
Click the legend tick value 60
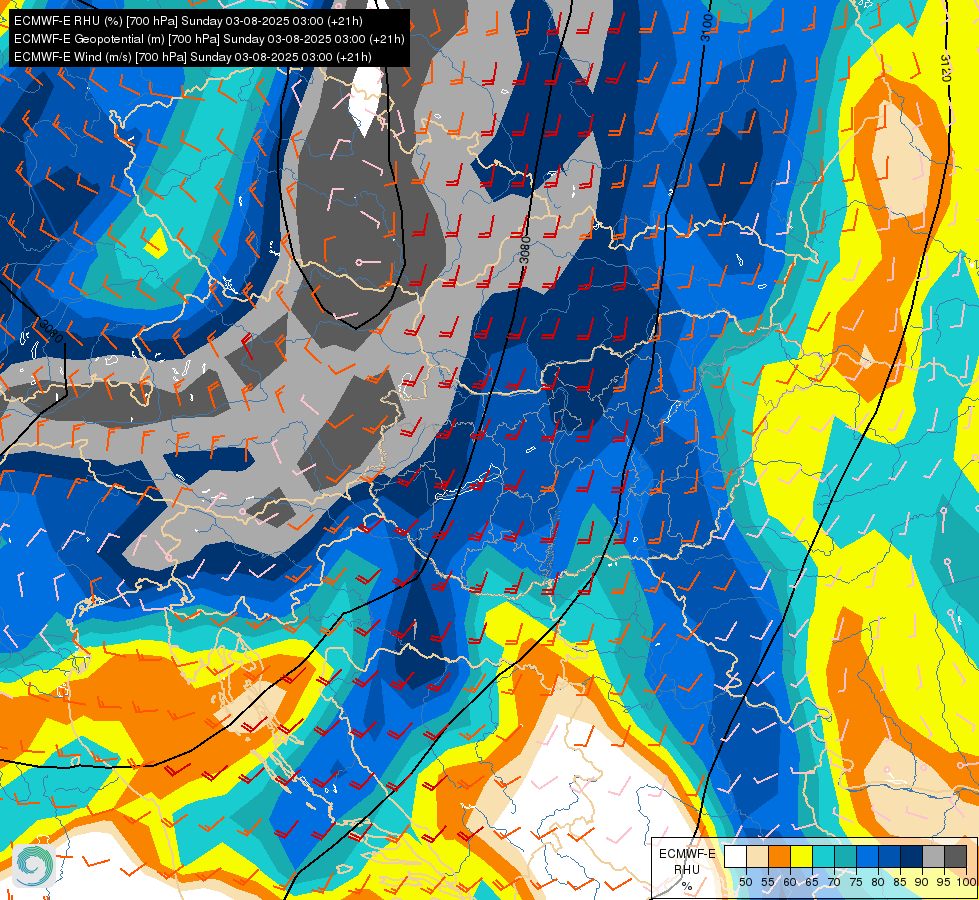[x=790, y=882]
